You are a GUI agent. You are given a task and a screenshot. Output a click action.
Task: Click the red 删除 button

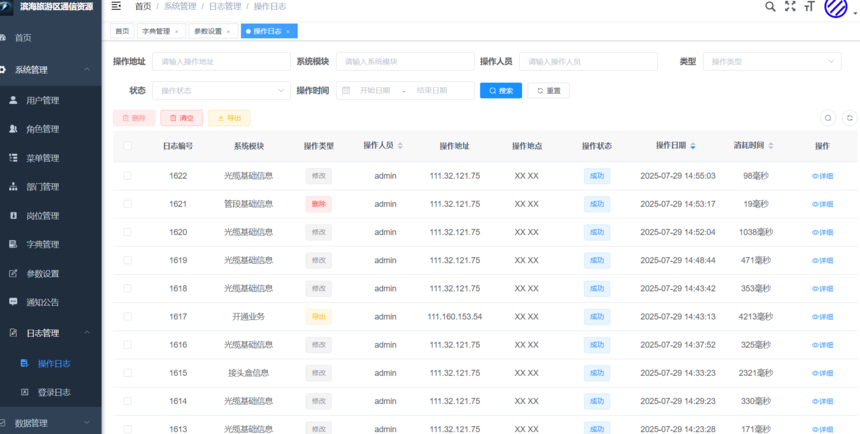point(134,118)
